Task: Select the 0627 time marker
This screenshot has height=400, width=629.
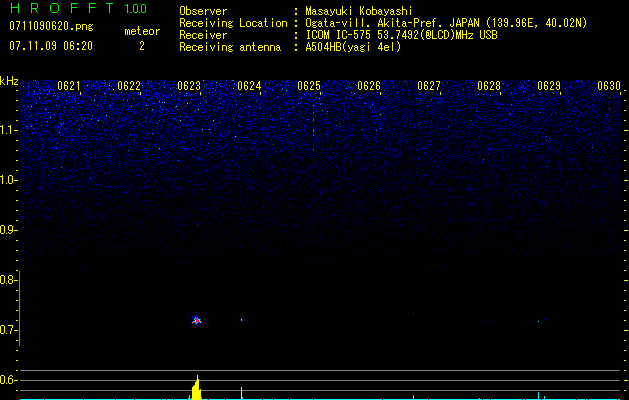Action: [429, 87]
